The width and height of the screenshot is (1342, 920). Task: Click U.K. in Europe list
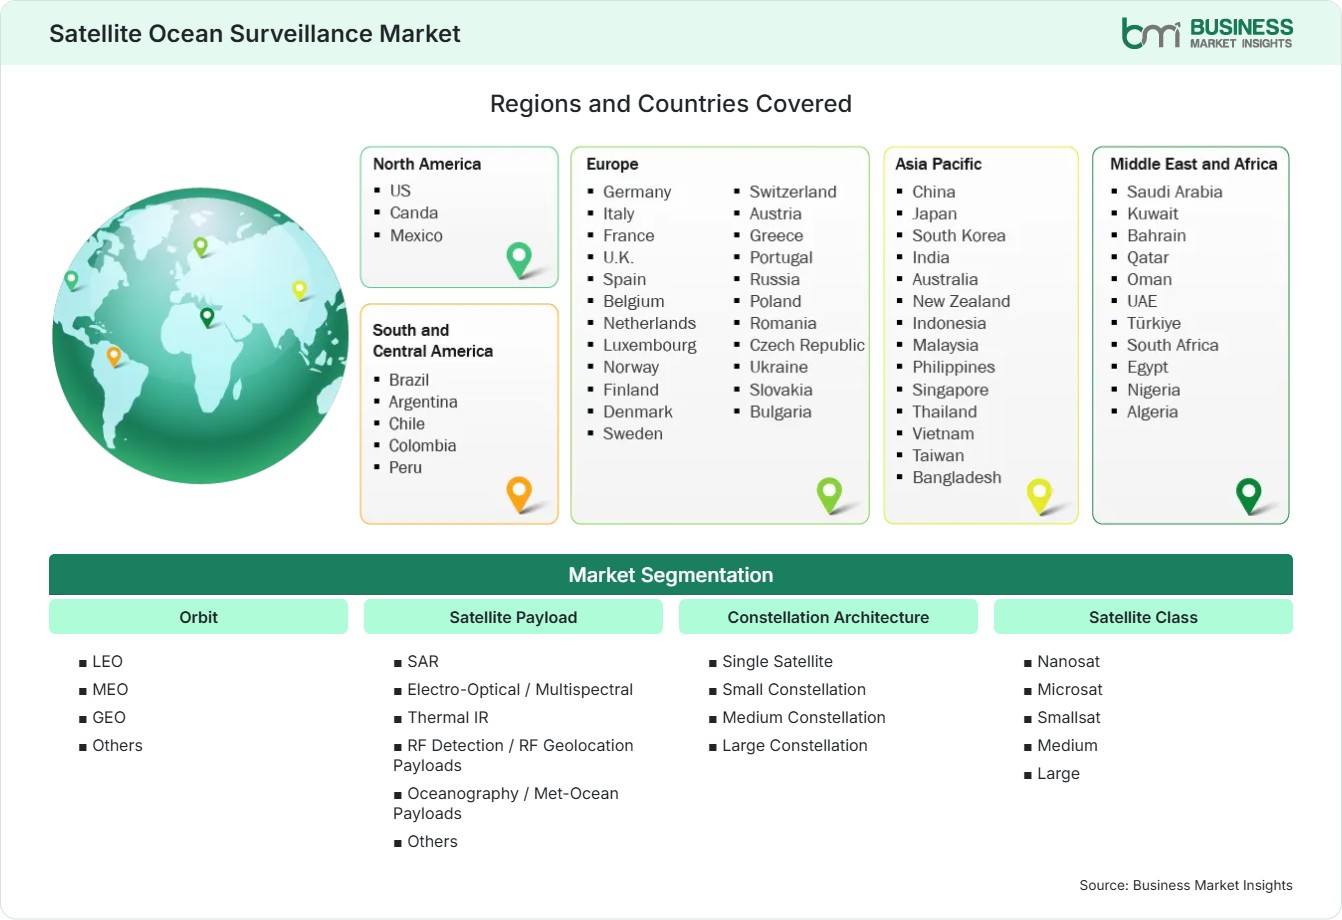[x=618, y=258]
